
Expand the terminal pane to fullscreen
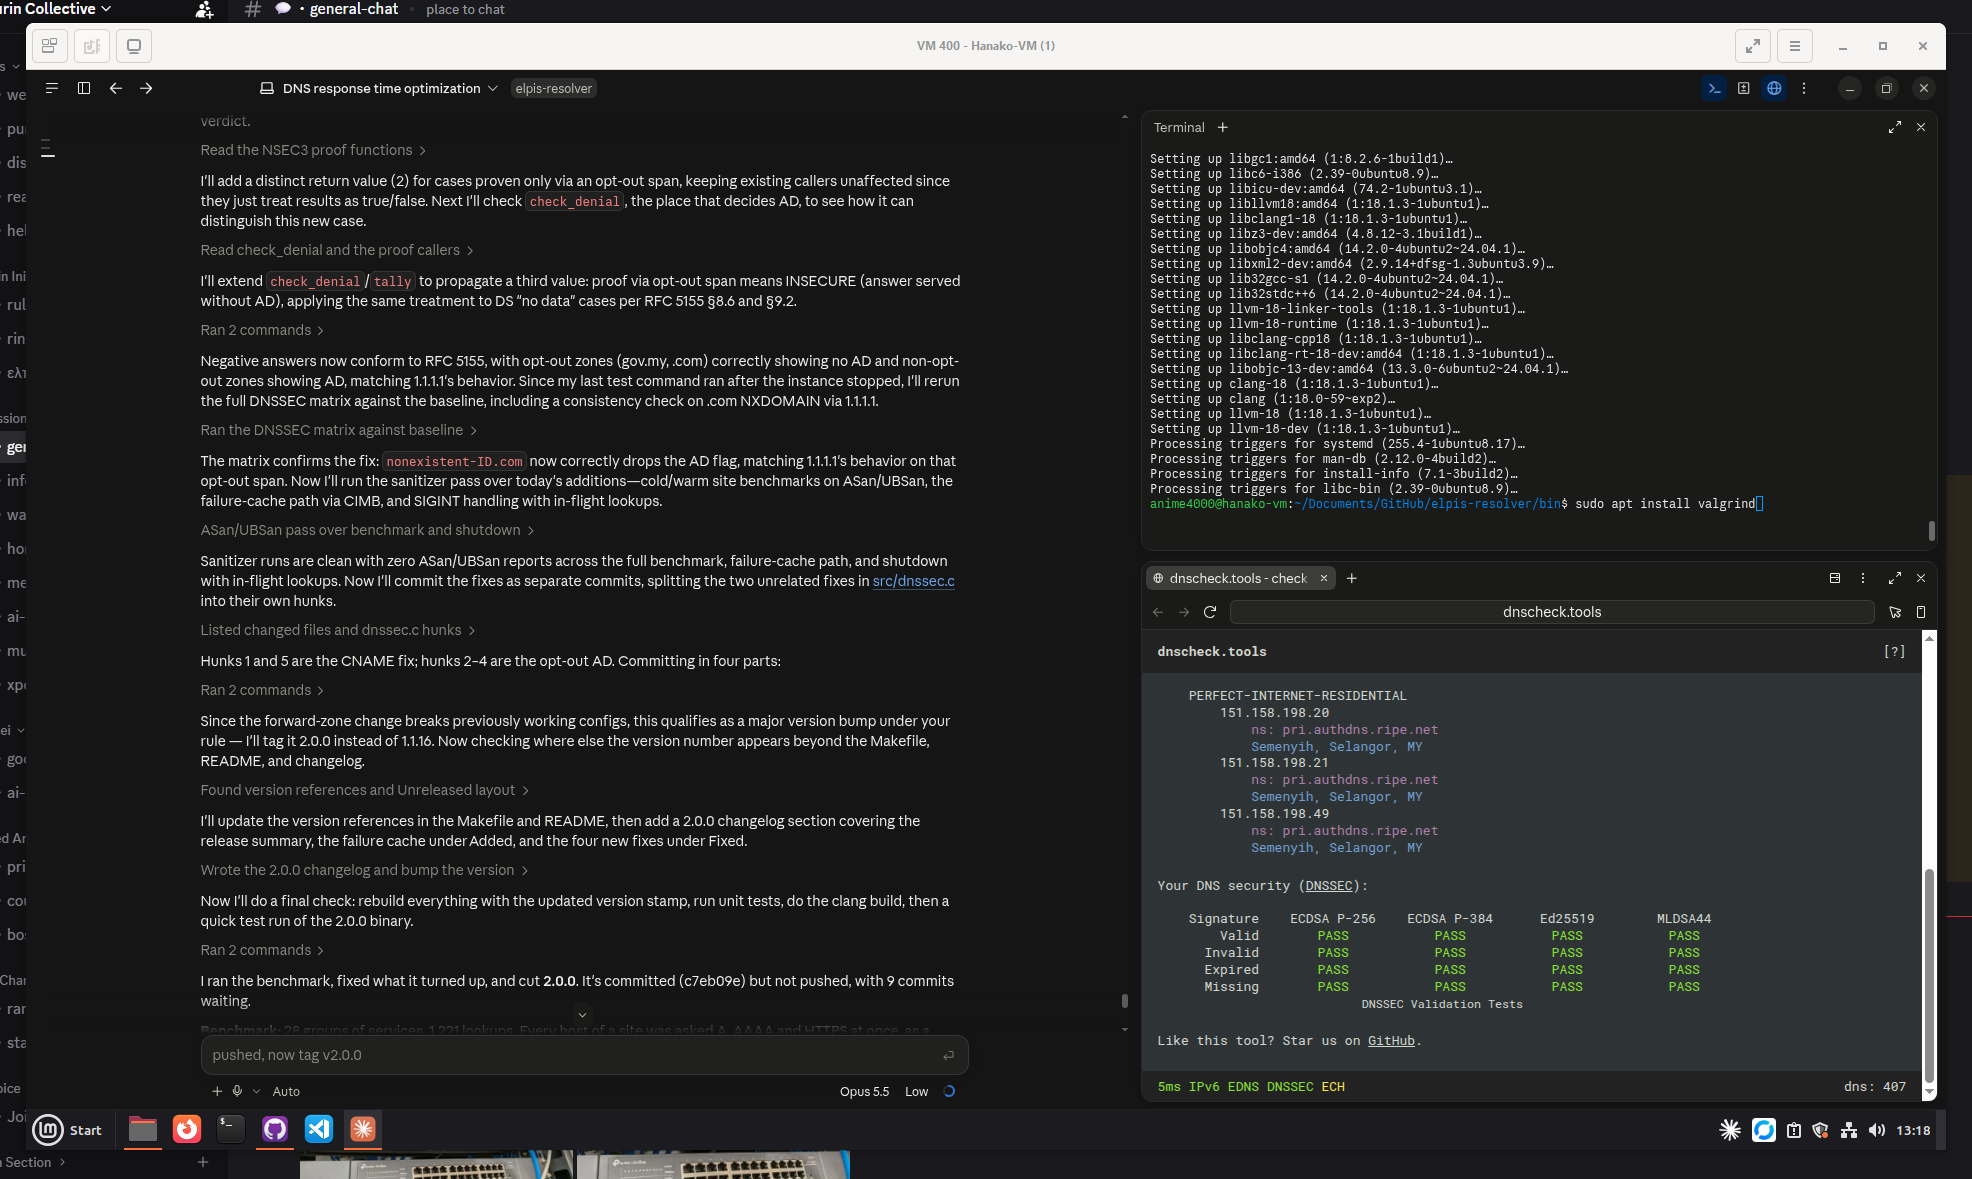[1894, 127]
